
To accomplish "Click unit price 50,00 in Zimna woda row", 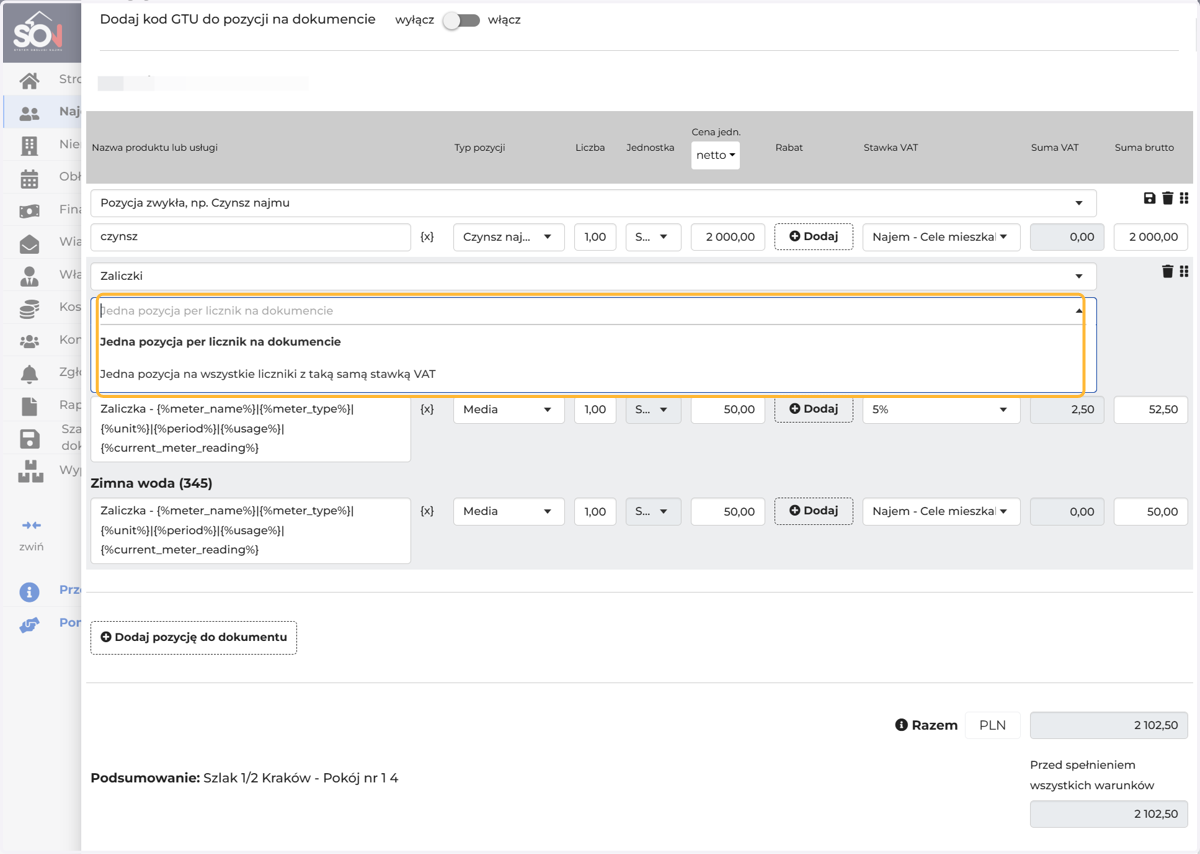I will [728, 511].
